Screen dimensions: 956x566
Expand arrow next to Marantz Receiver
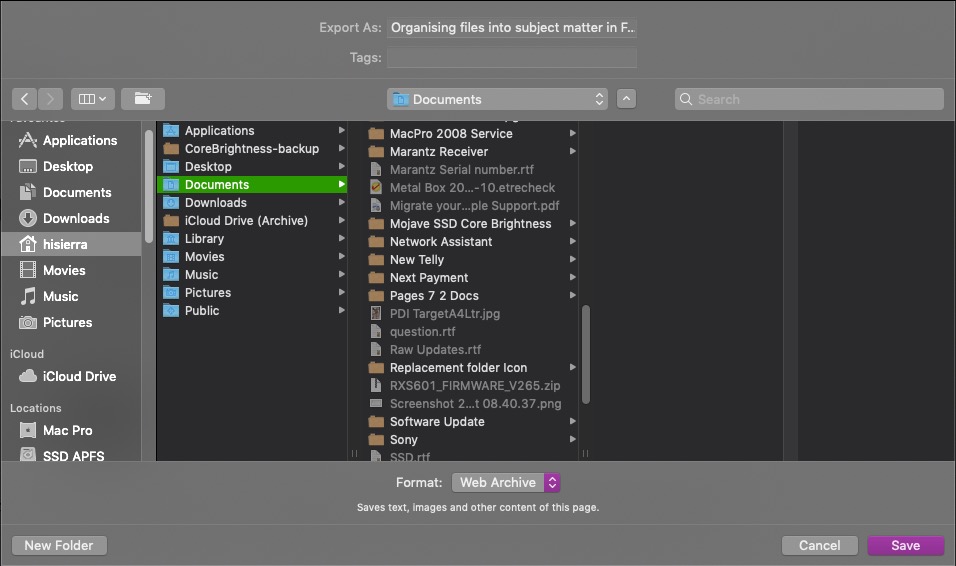573,151
